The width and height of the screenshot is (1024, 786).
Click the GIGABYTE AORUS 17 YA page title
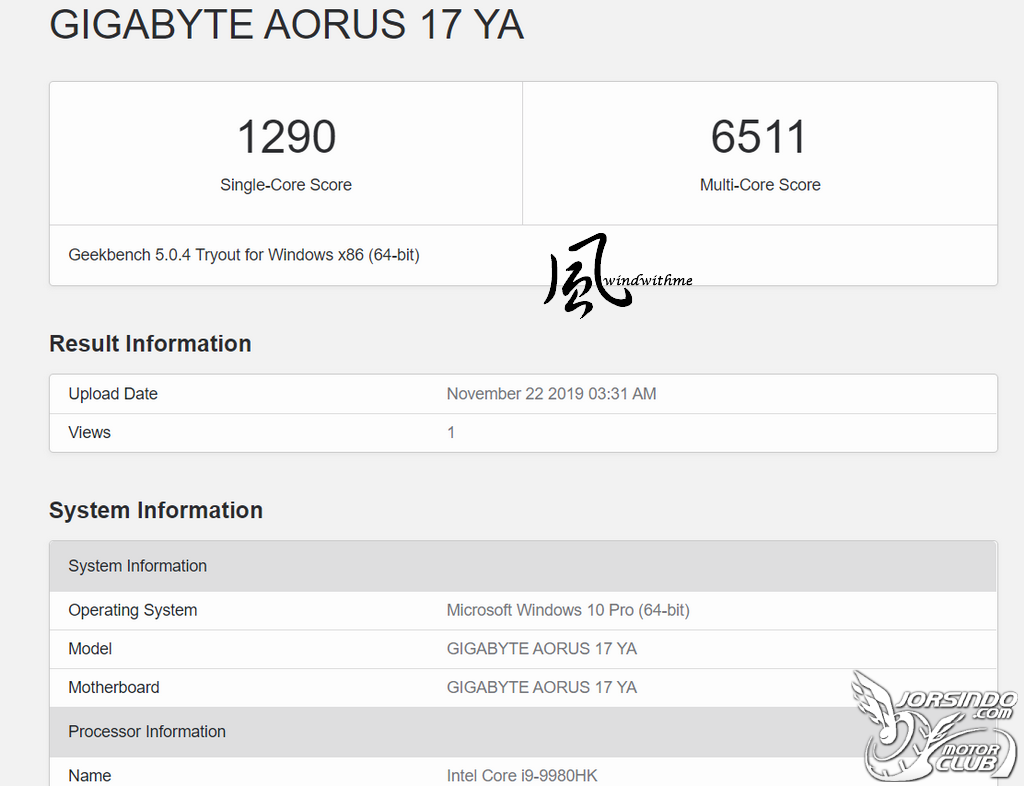[x=287, y=25]
